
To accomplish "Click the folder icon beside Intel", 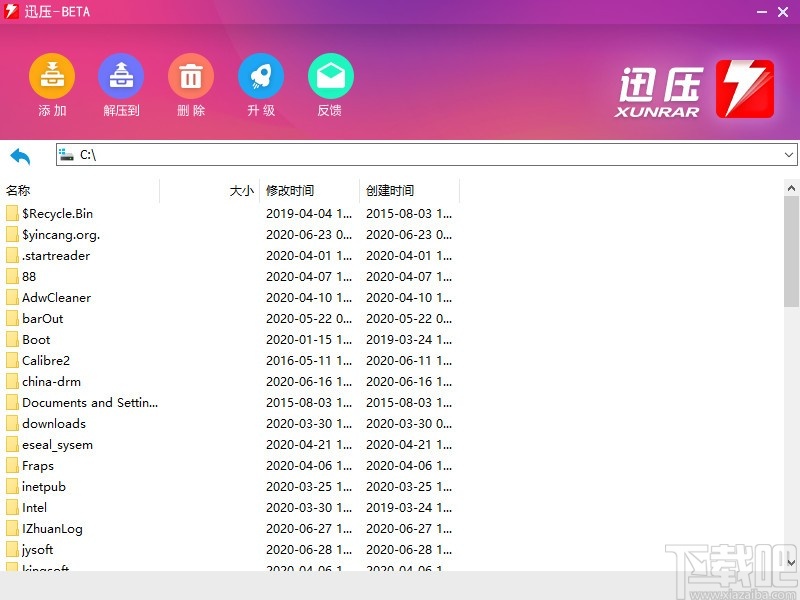I will [12, 507].
